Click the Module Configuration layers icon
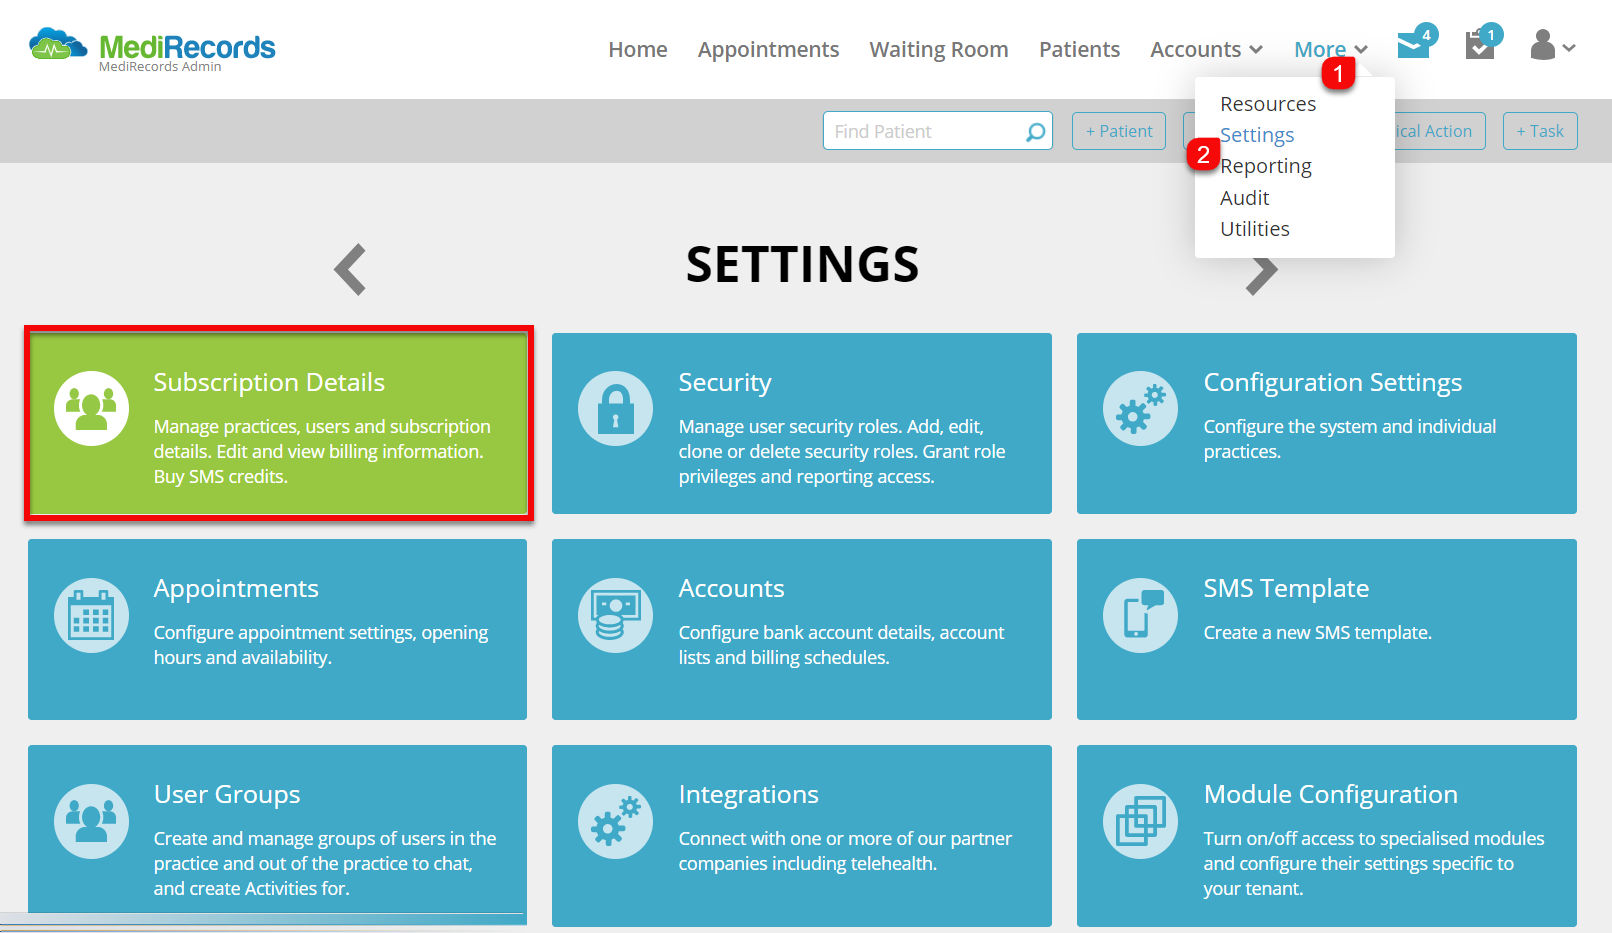Image resolution: width=1612 pixels, height=933 pixels. (1140, 821)
